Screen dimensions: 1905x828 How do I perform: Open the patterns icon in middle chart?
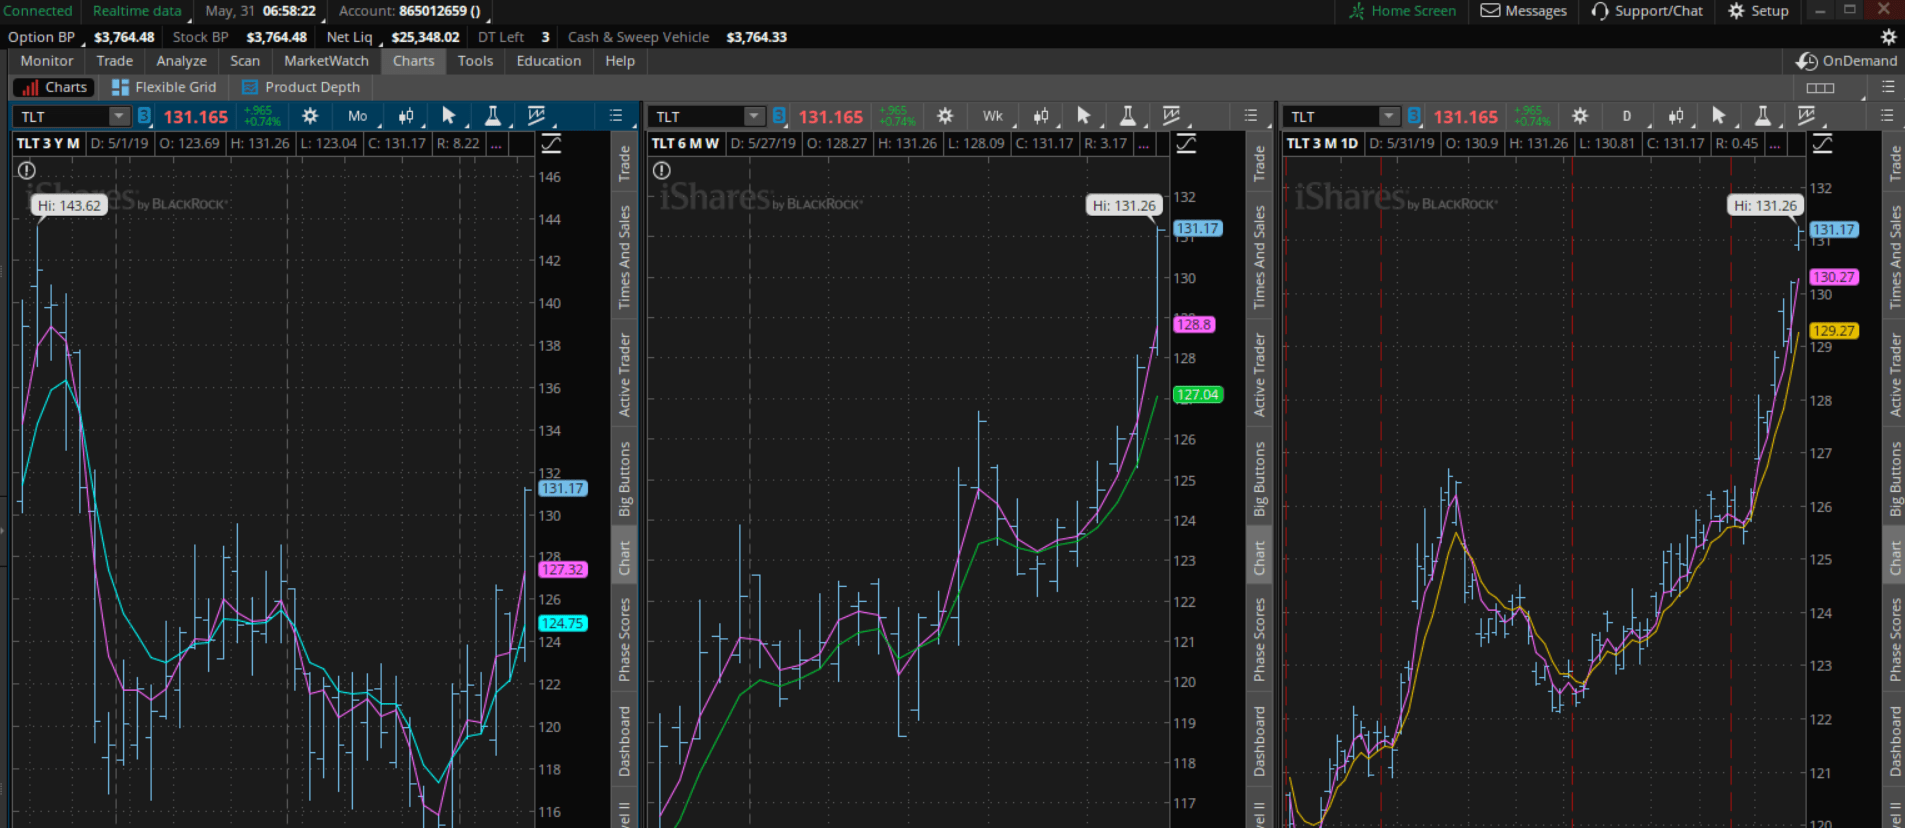pyautogui.click(x=1171, y=116)
